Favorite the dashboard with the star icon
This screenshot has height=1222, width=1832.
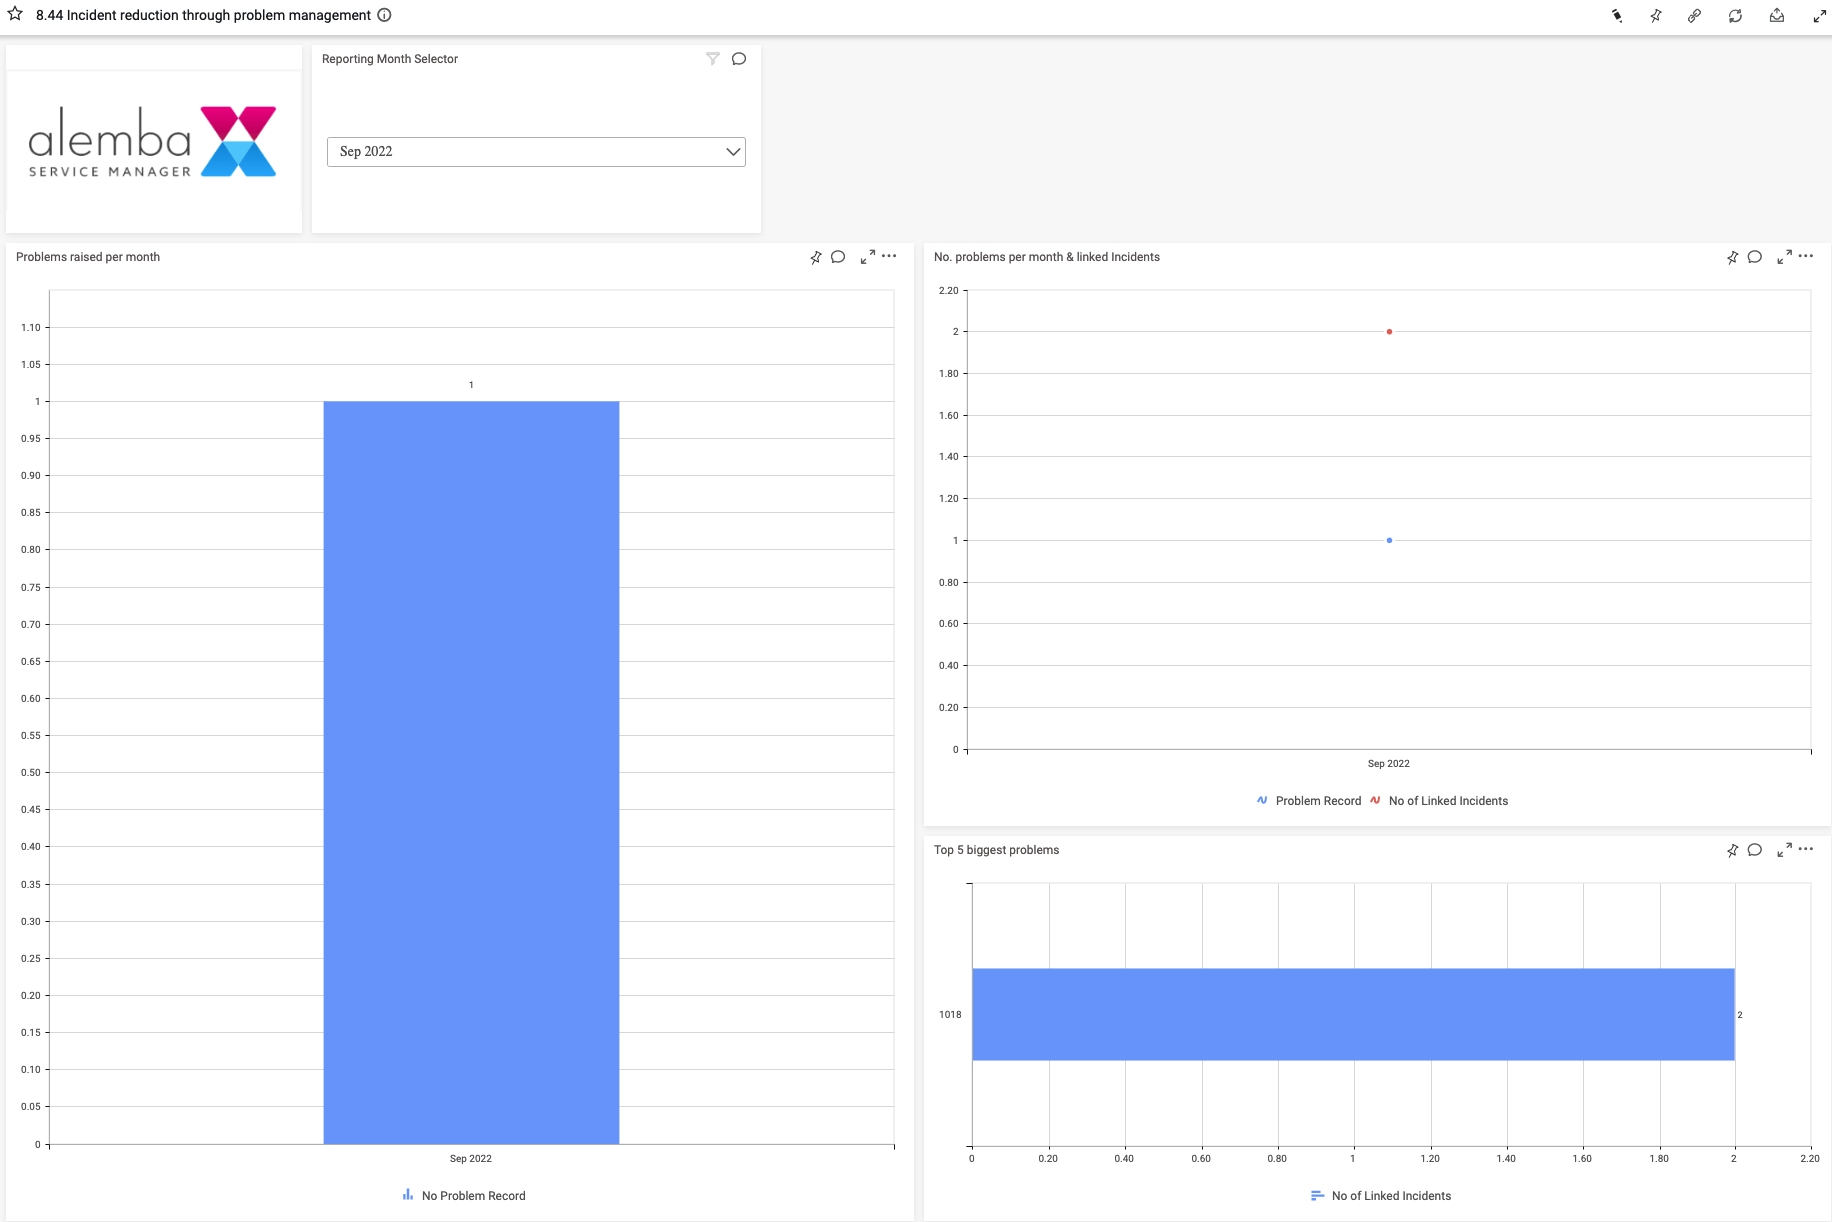(15, 14)
